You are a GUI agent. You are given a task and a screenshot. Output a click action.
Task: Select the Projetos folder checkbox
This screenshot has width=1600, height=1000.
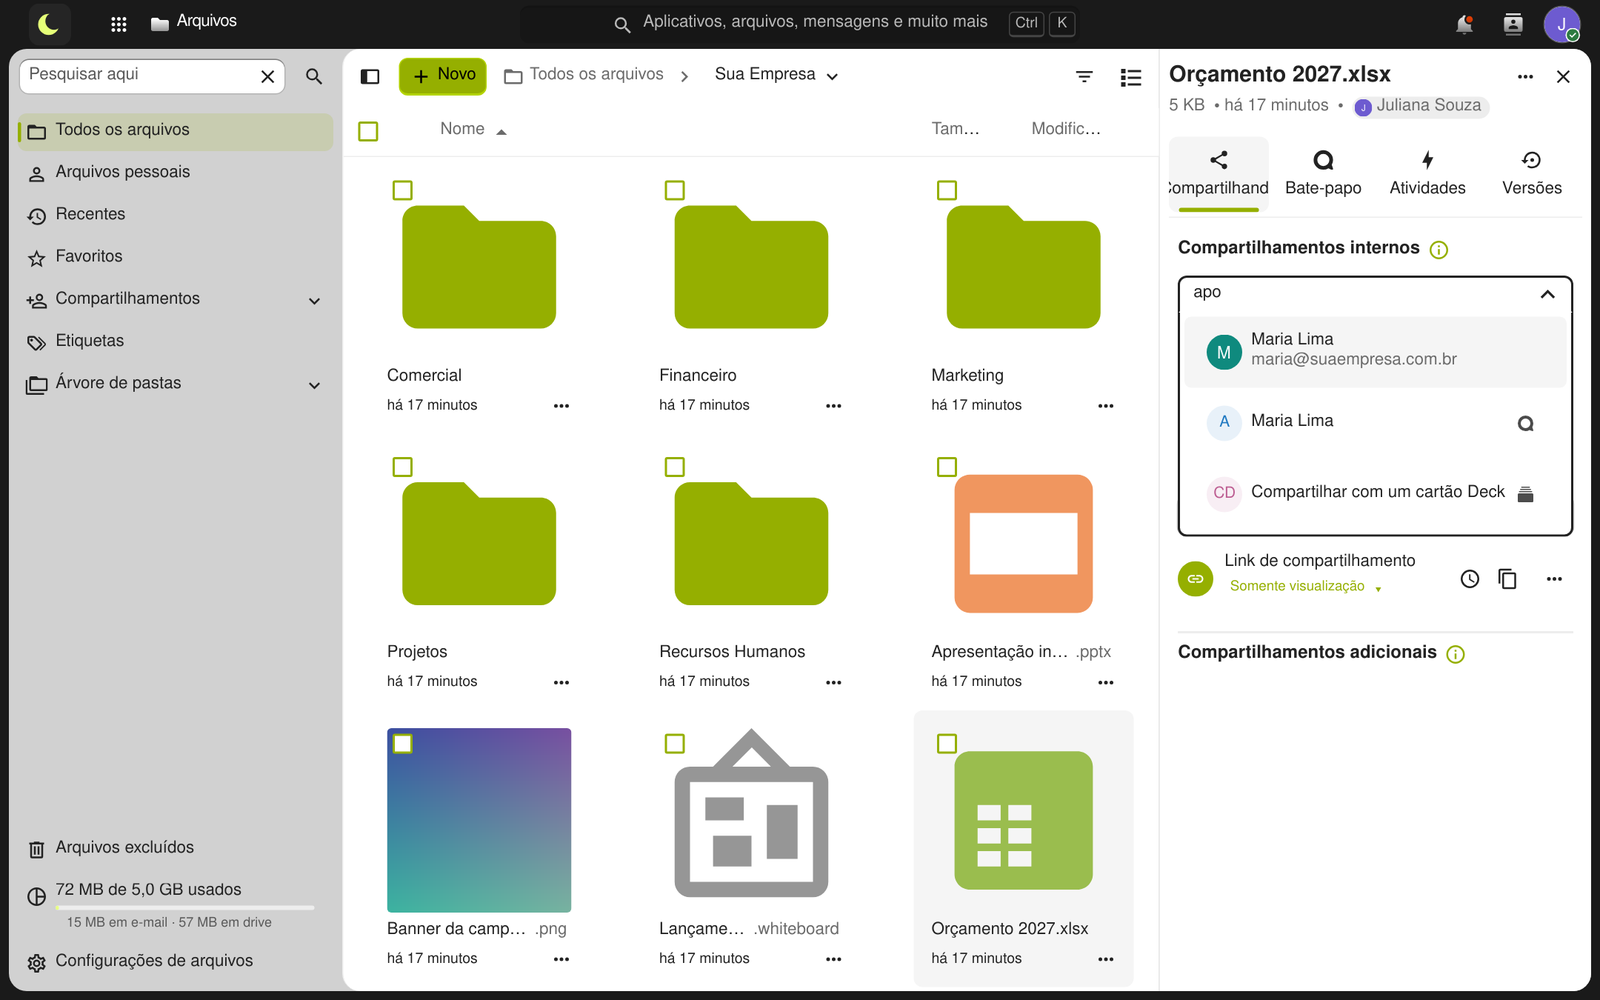[x=403, y=467]
